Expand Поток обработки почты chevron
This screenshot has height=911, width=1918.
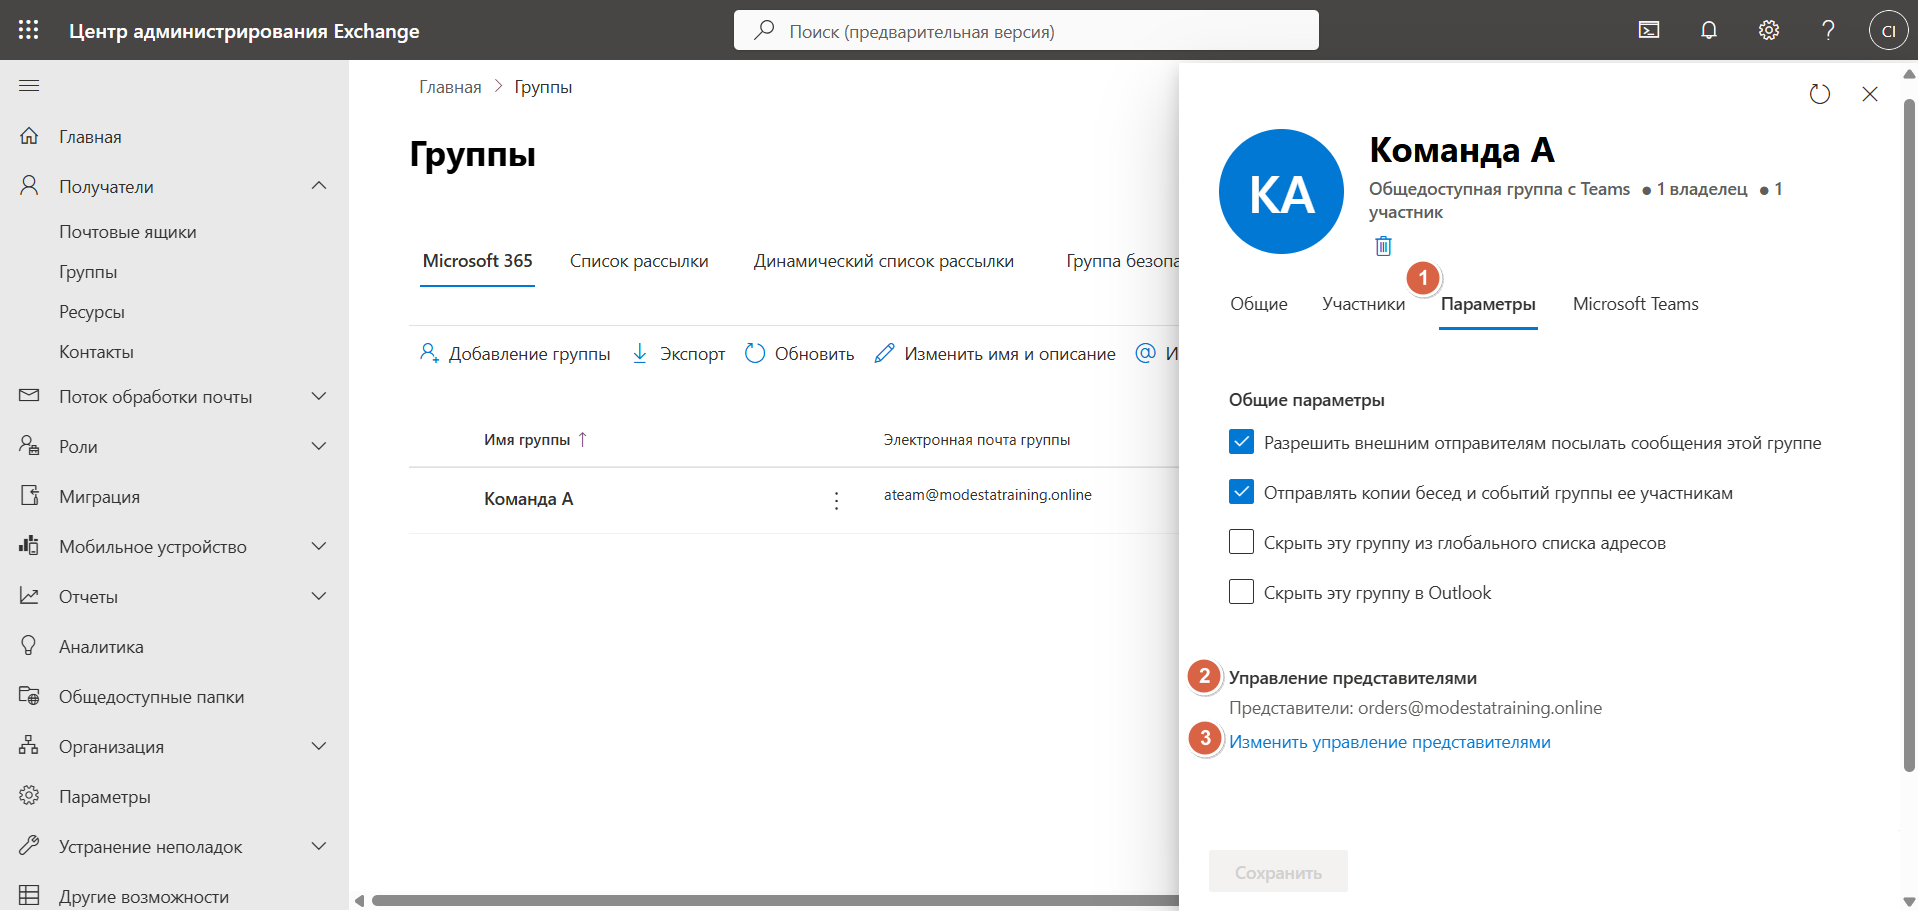(319, 396)
